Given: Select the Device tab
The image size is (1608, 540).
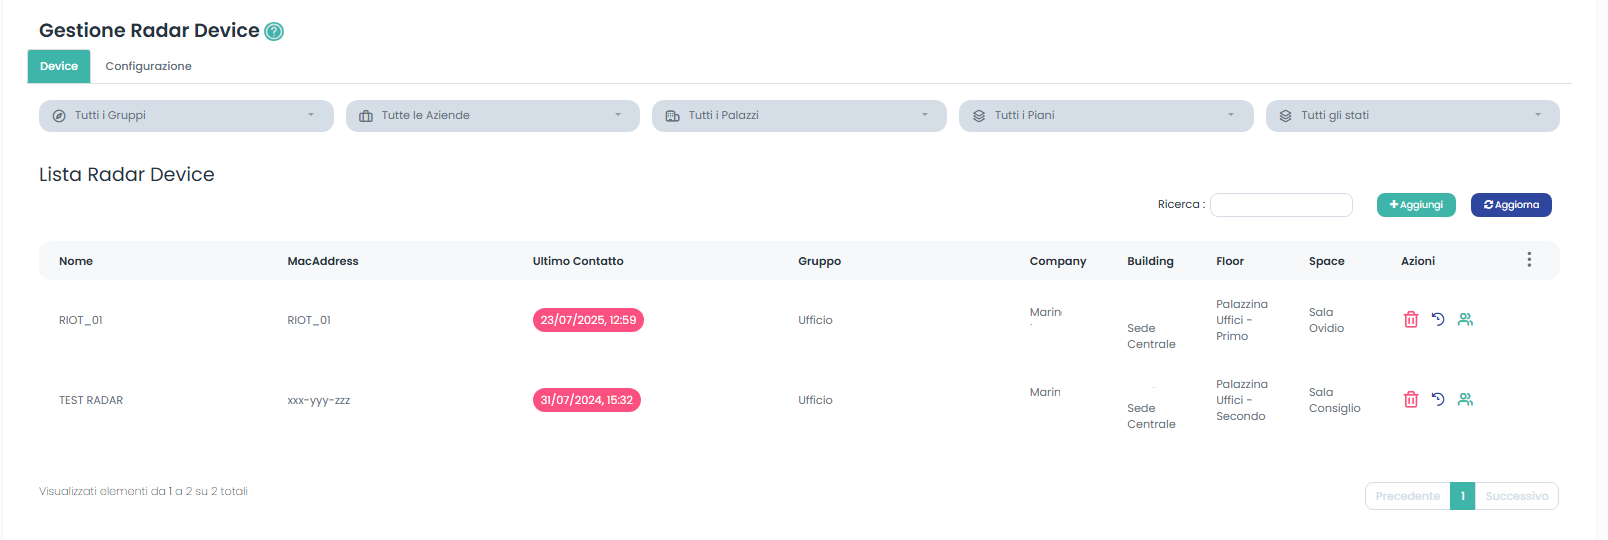Looking at the screenshot, I should [x=59, y=67].
